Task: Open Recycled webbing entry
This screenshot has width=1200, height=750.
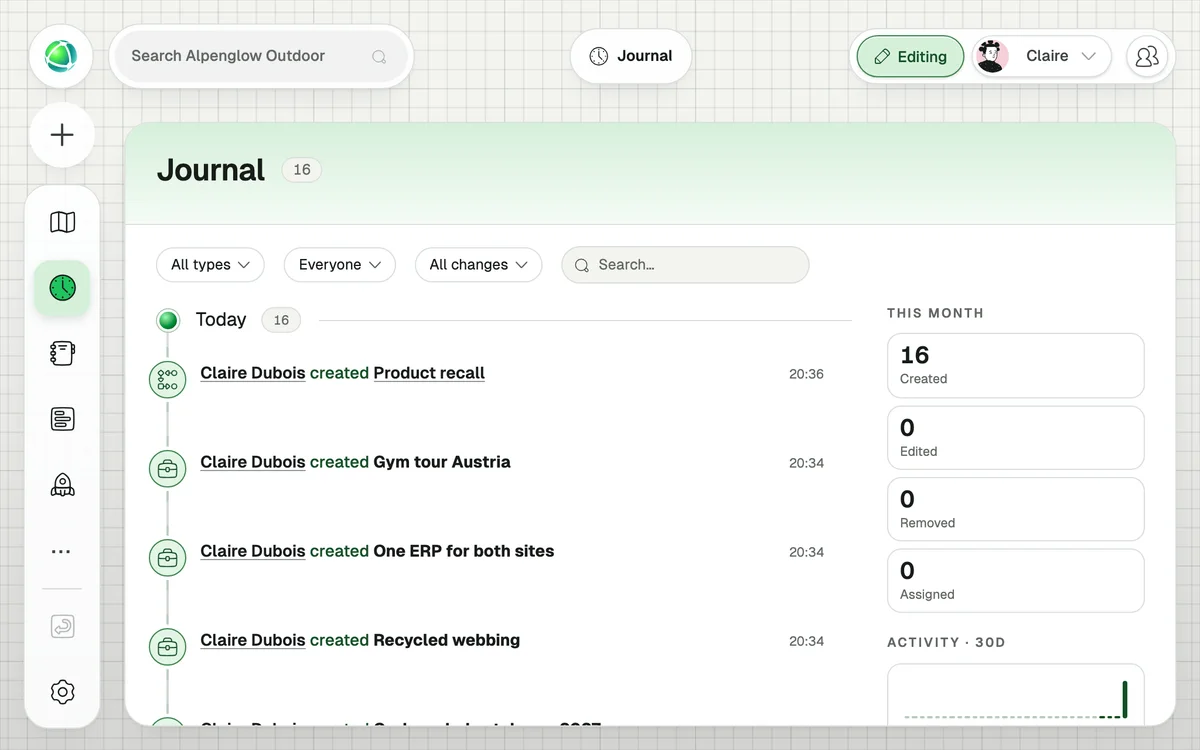Action: [x=447, y=640]
